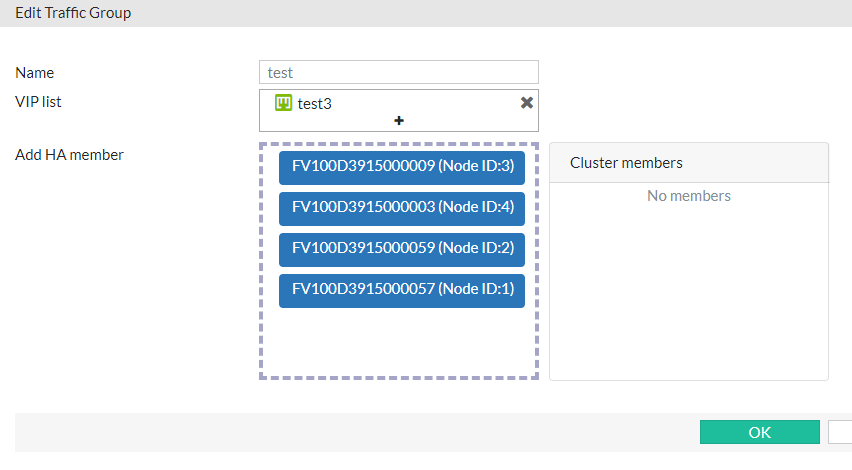Select HA member FV100D3915000057 (Node ID:1)
The width and height of the screenshot is (852, 470).
point(402,289)
